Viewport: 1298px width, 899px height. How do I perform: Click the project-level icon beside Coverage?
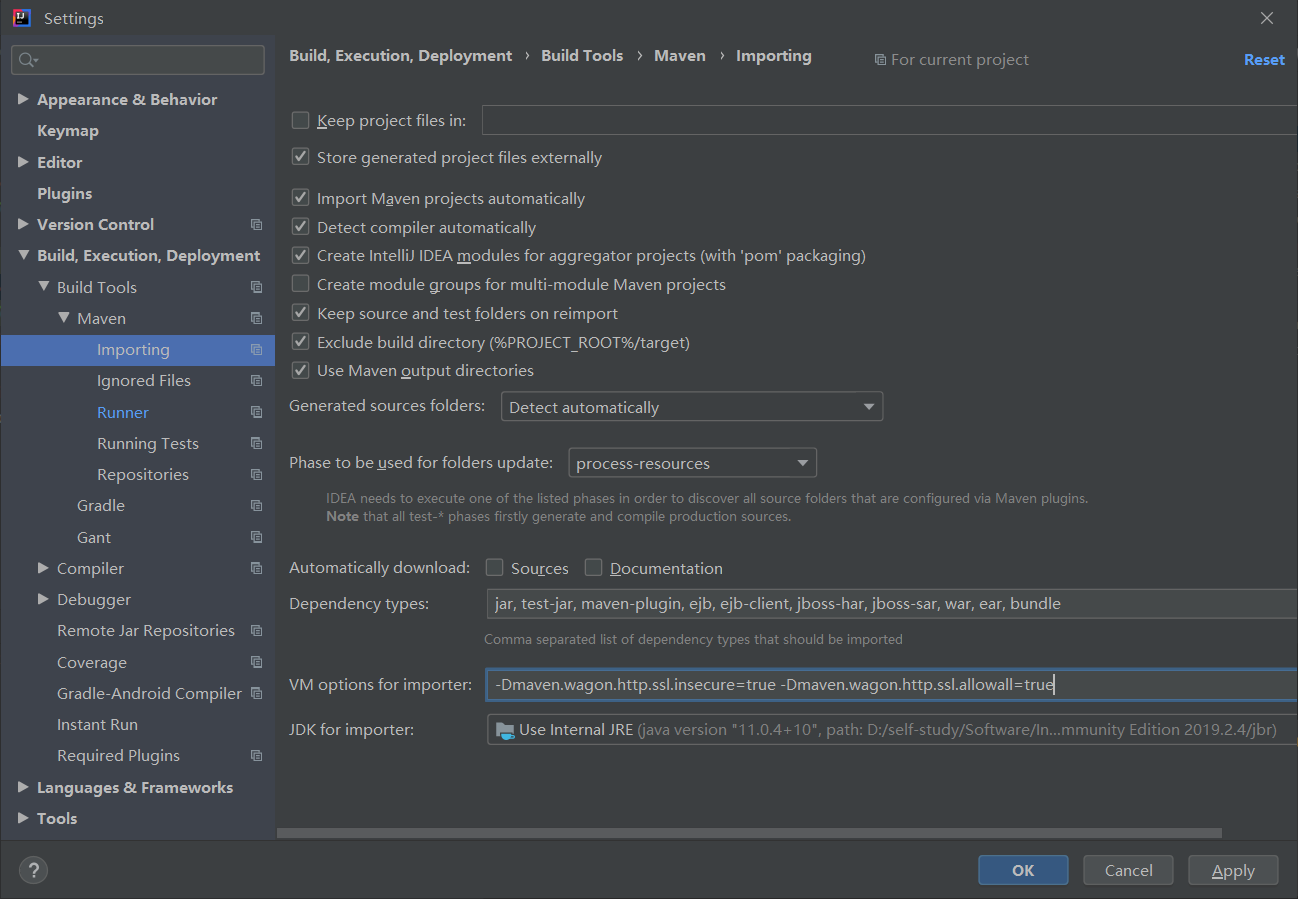pyautogui.click(x=257, y=663)
